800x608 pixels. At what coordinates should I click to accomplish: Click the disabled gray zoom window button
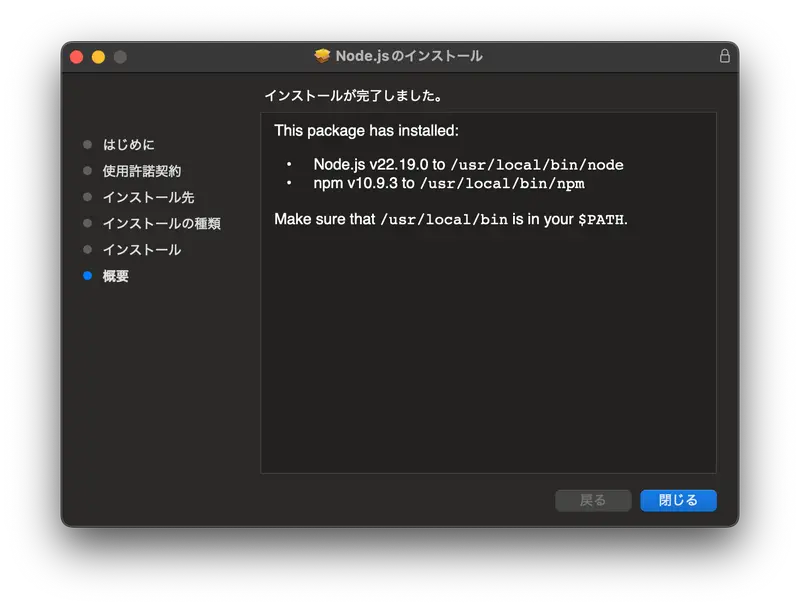(120, 57)
